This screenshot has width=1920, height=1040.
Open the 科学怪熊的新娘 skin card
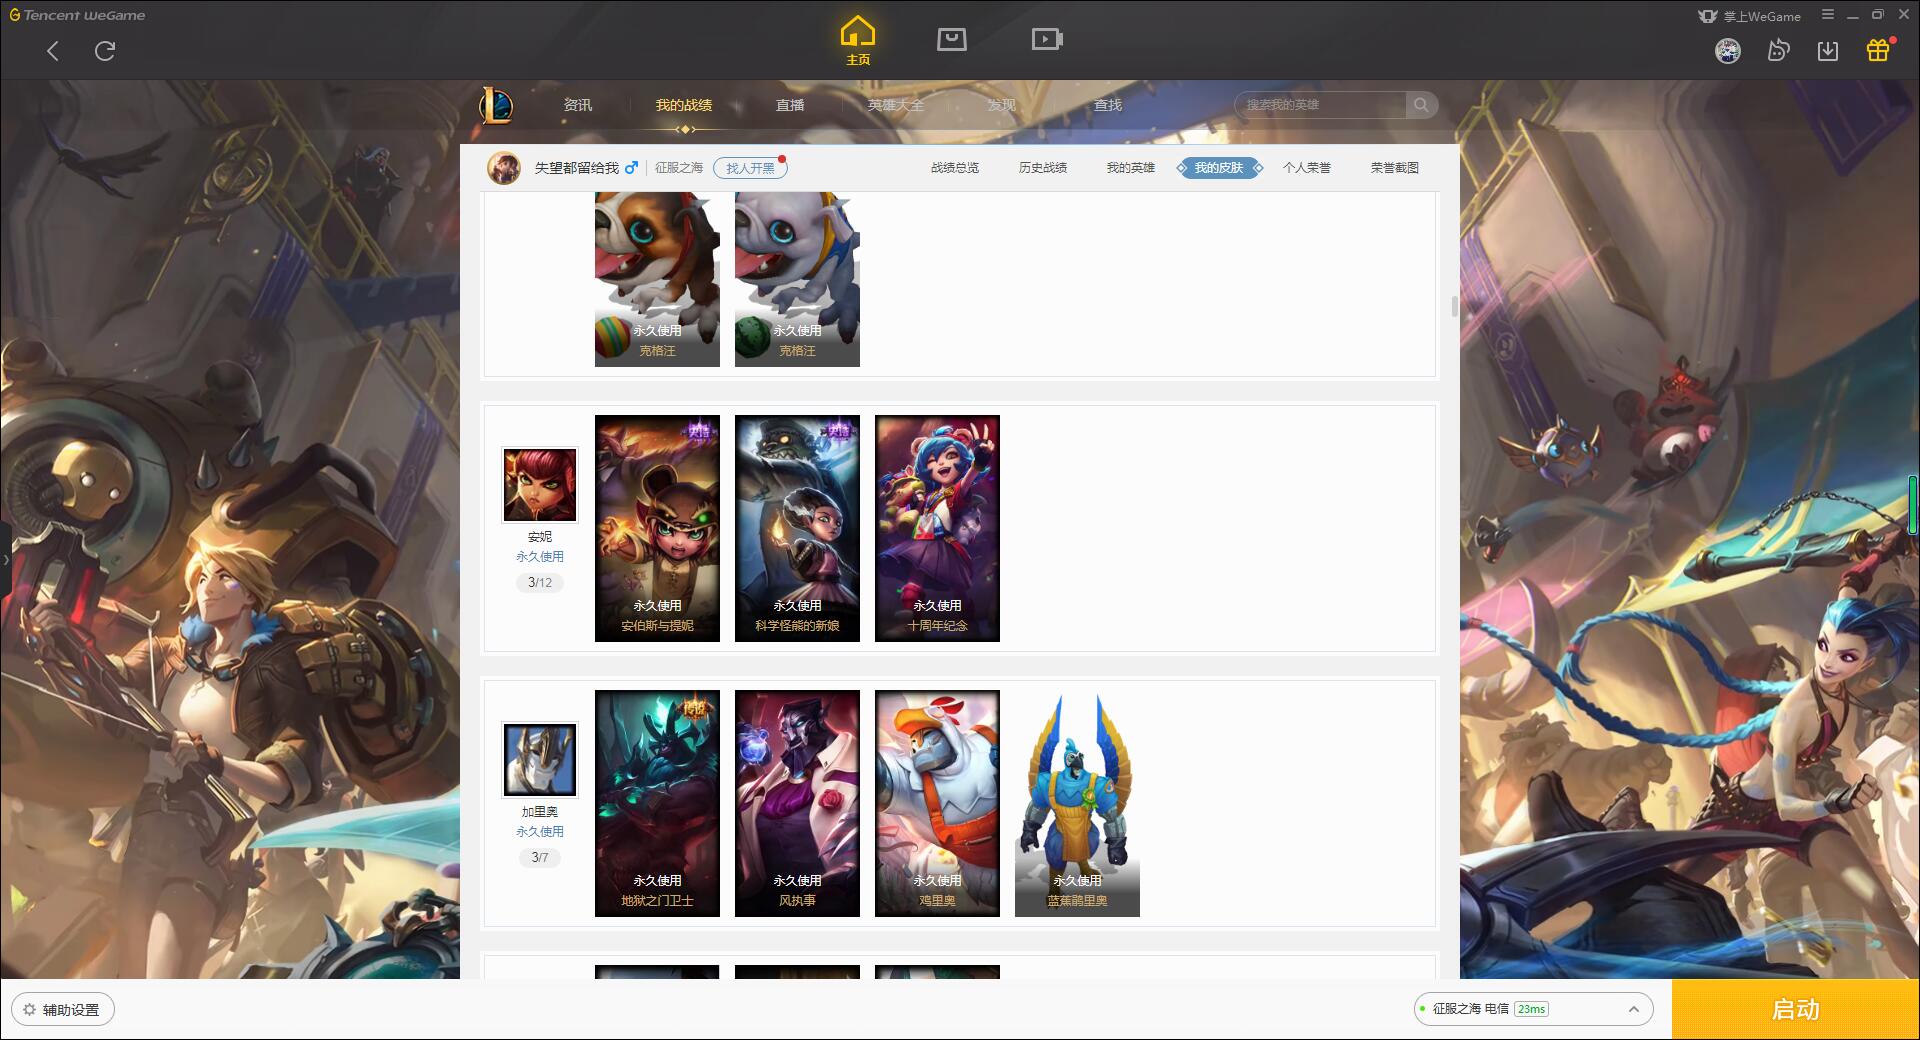pyautogui.click(x=797, y=528)
